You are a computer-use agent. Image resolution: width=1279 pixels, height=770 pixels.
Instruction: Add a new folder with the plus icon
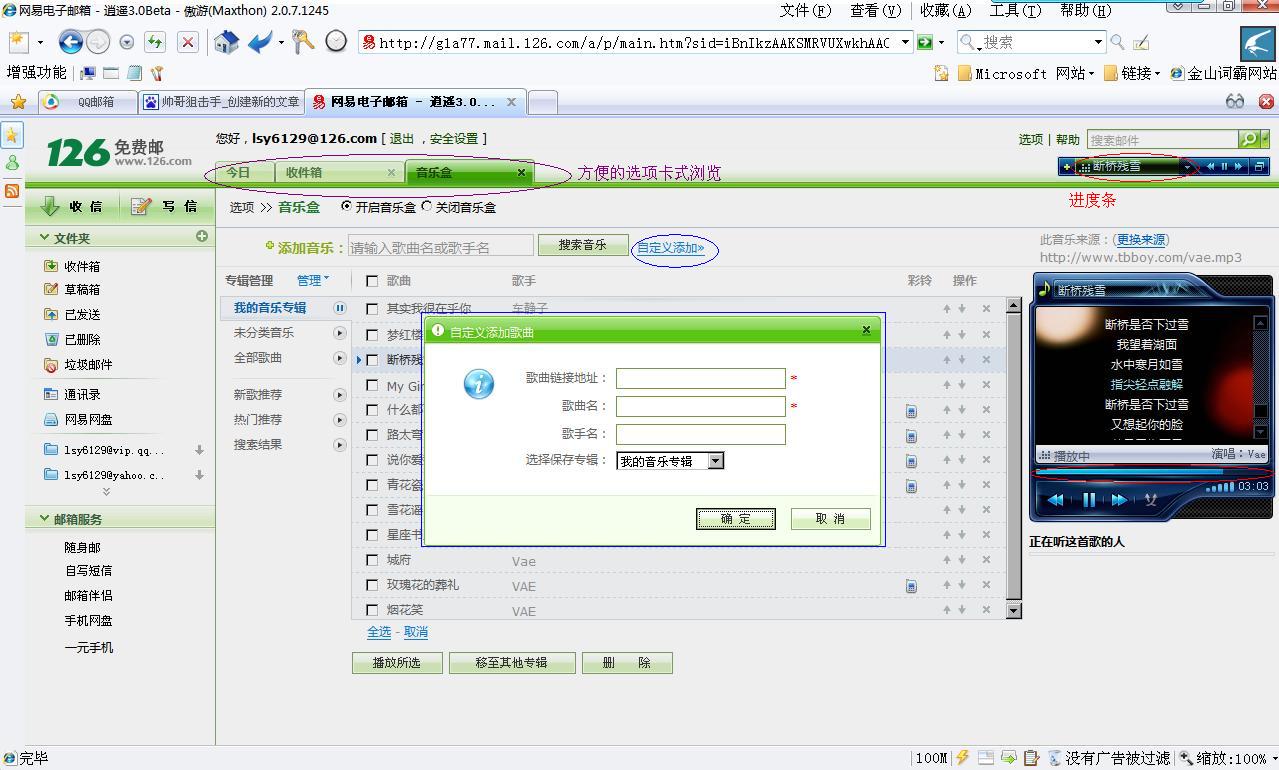(202, 236)
